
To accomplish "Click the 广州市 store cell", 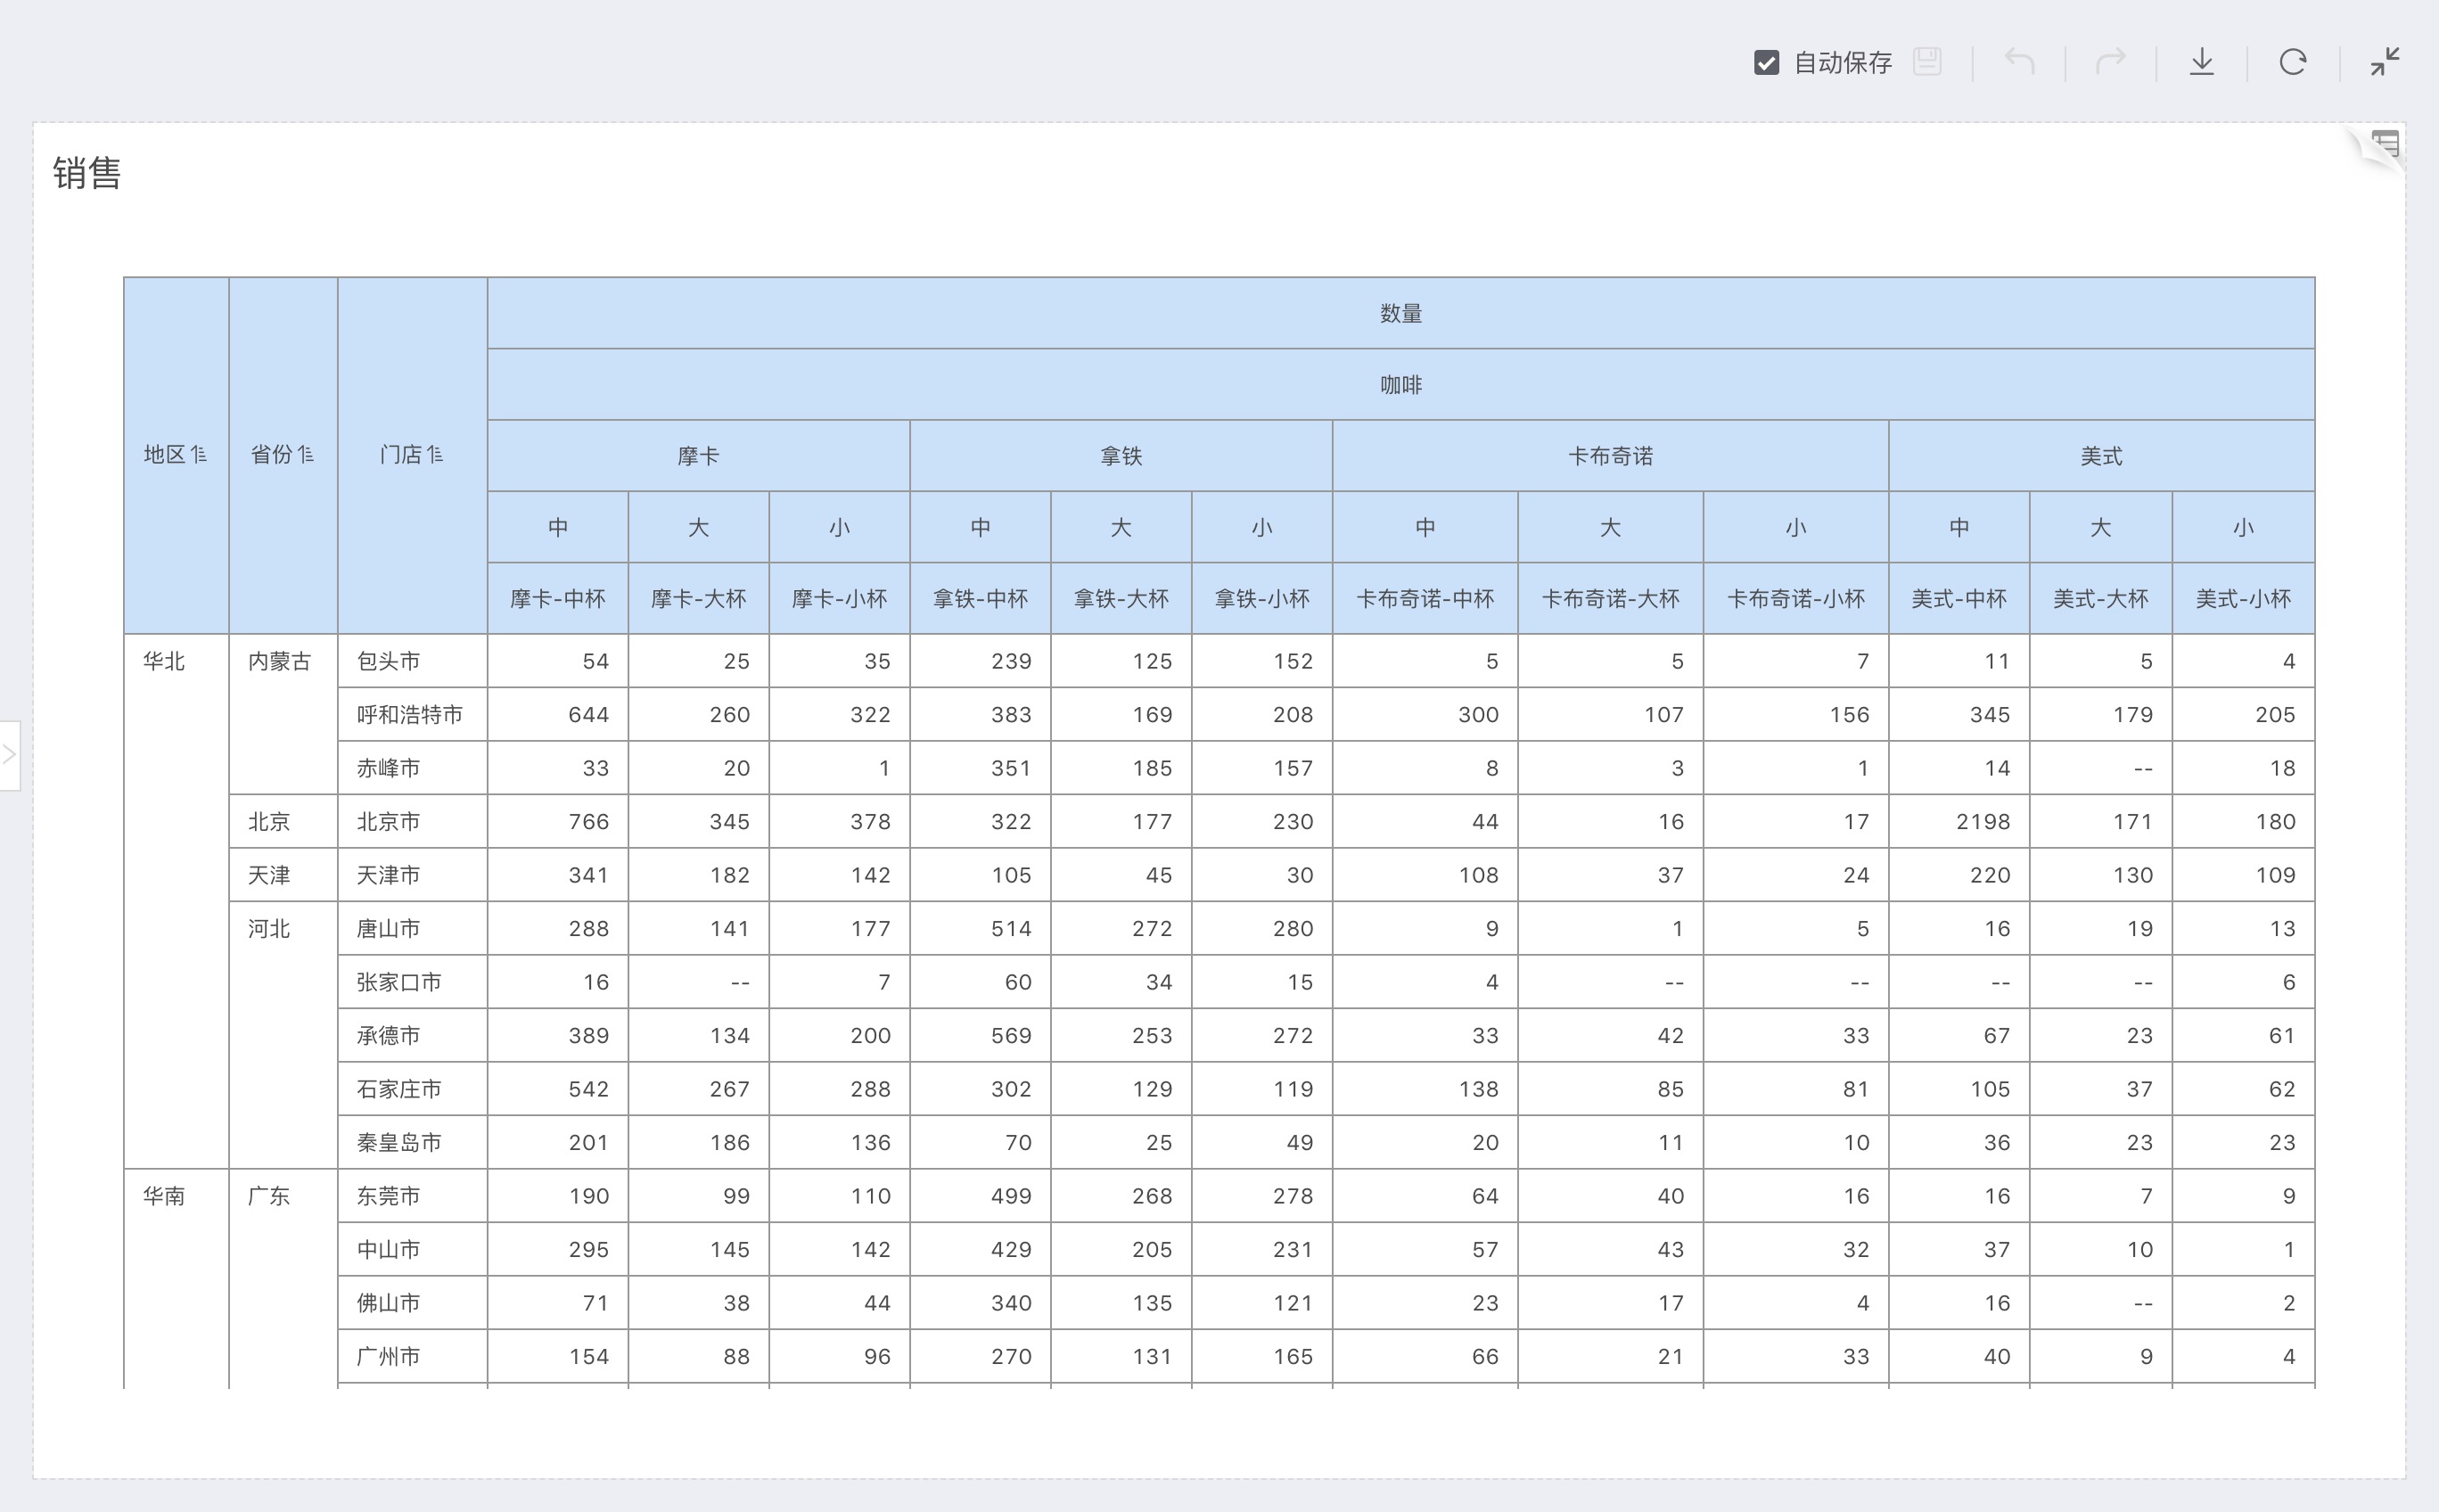I will (412, 1357).
